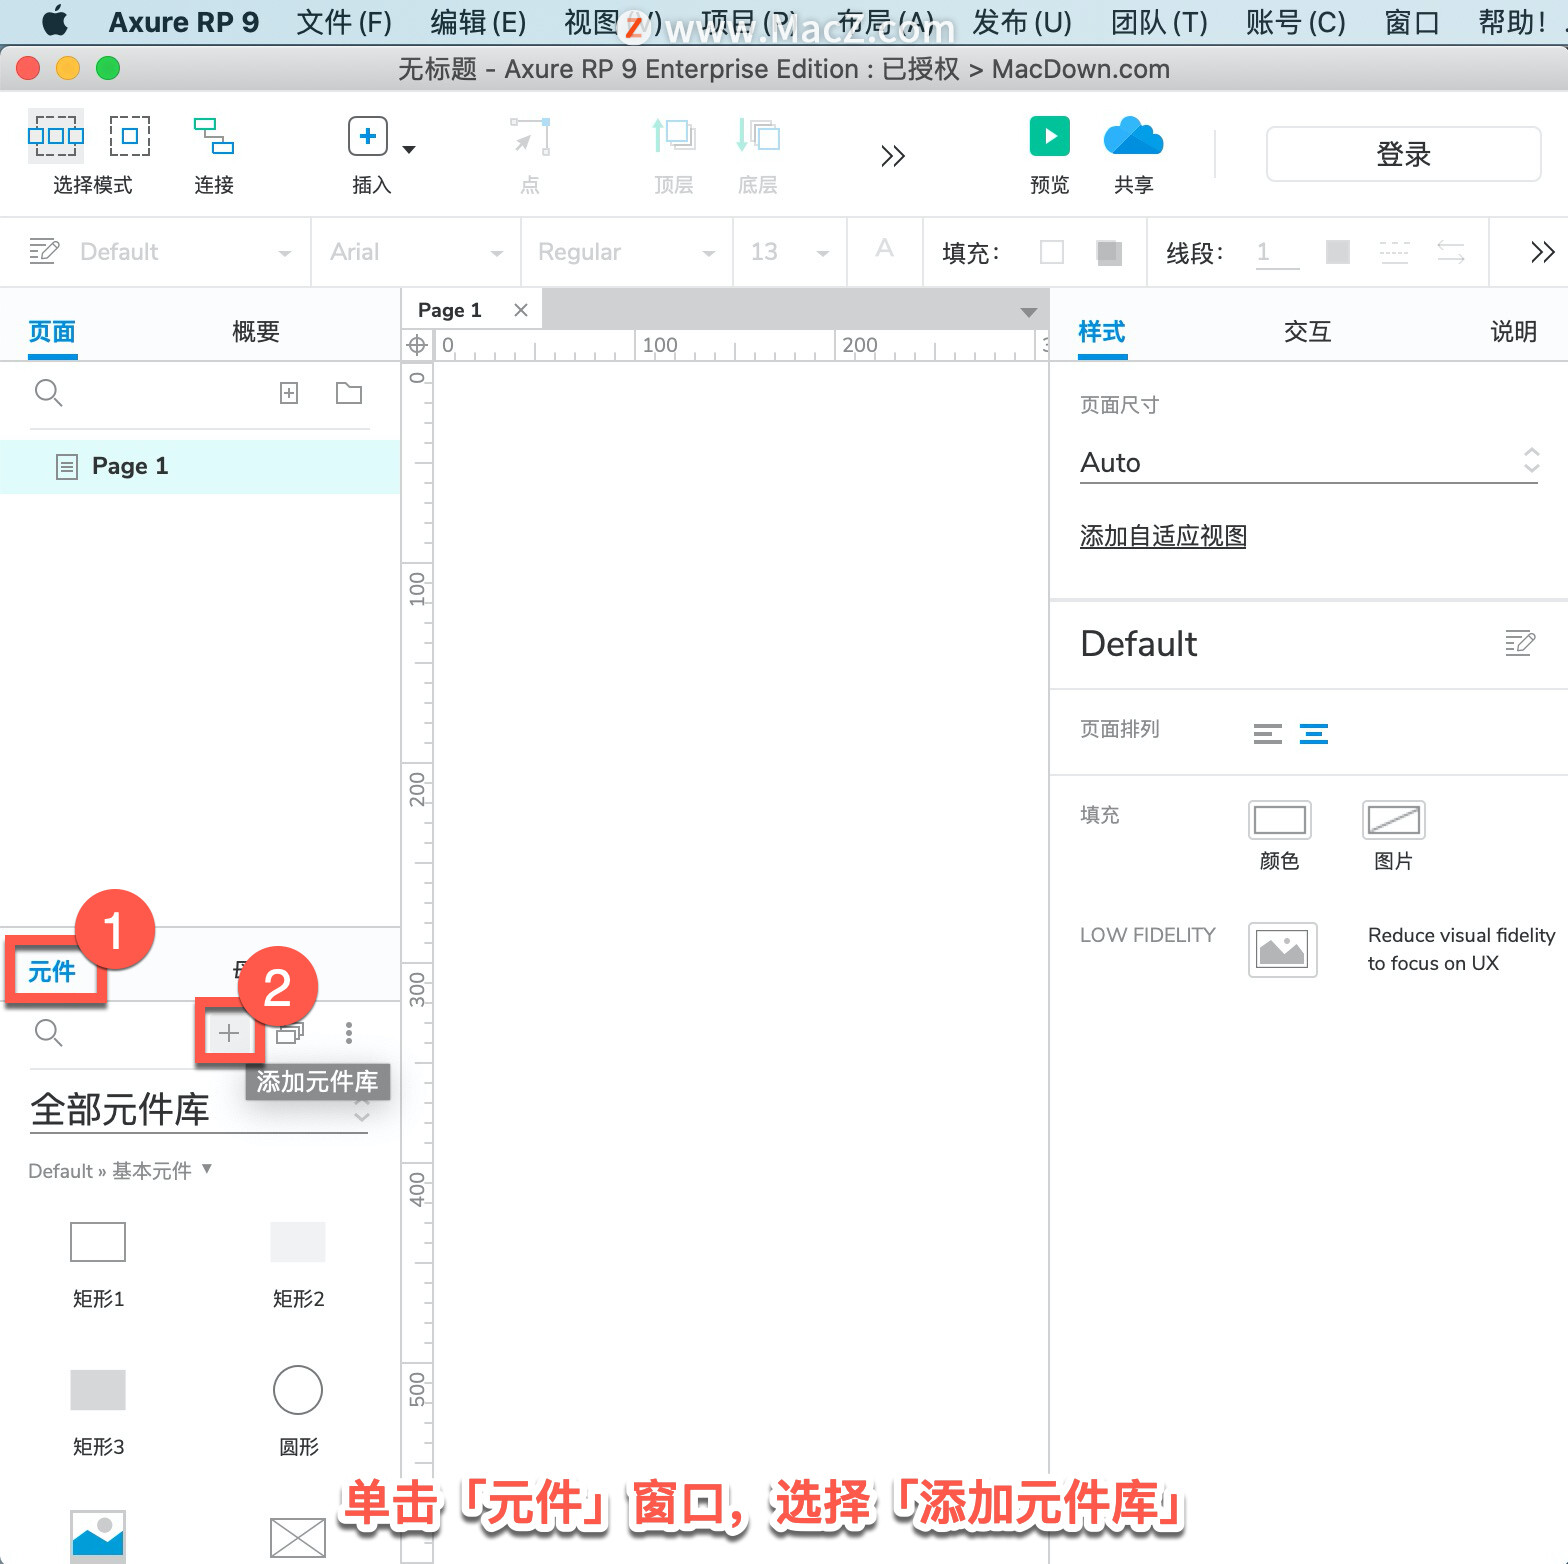
Task: Select the Point tool icon
Action: [530, 137]
